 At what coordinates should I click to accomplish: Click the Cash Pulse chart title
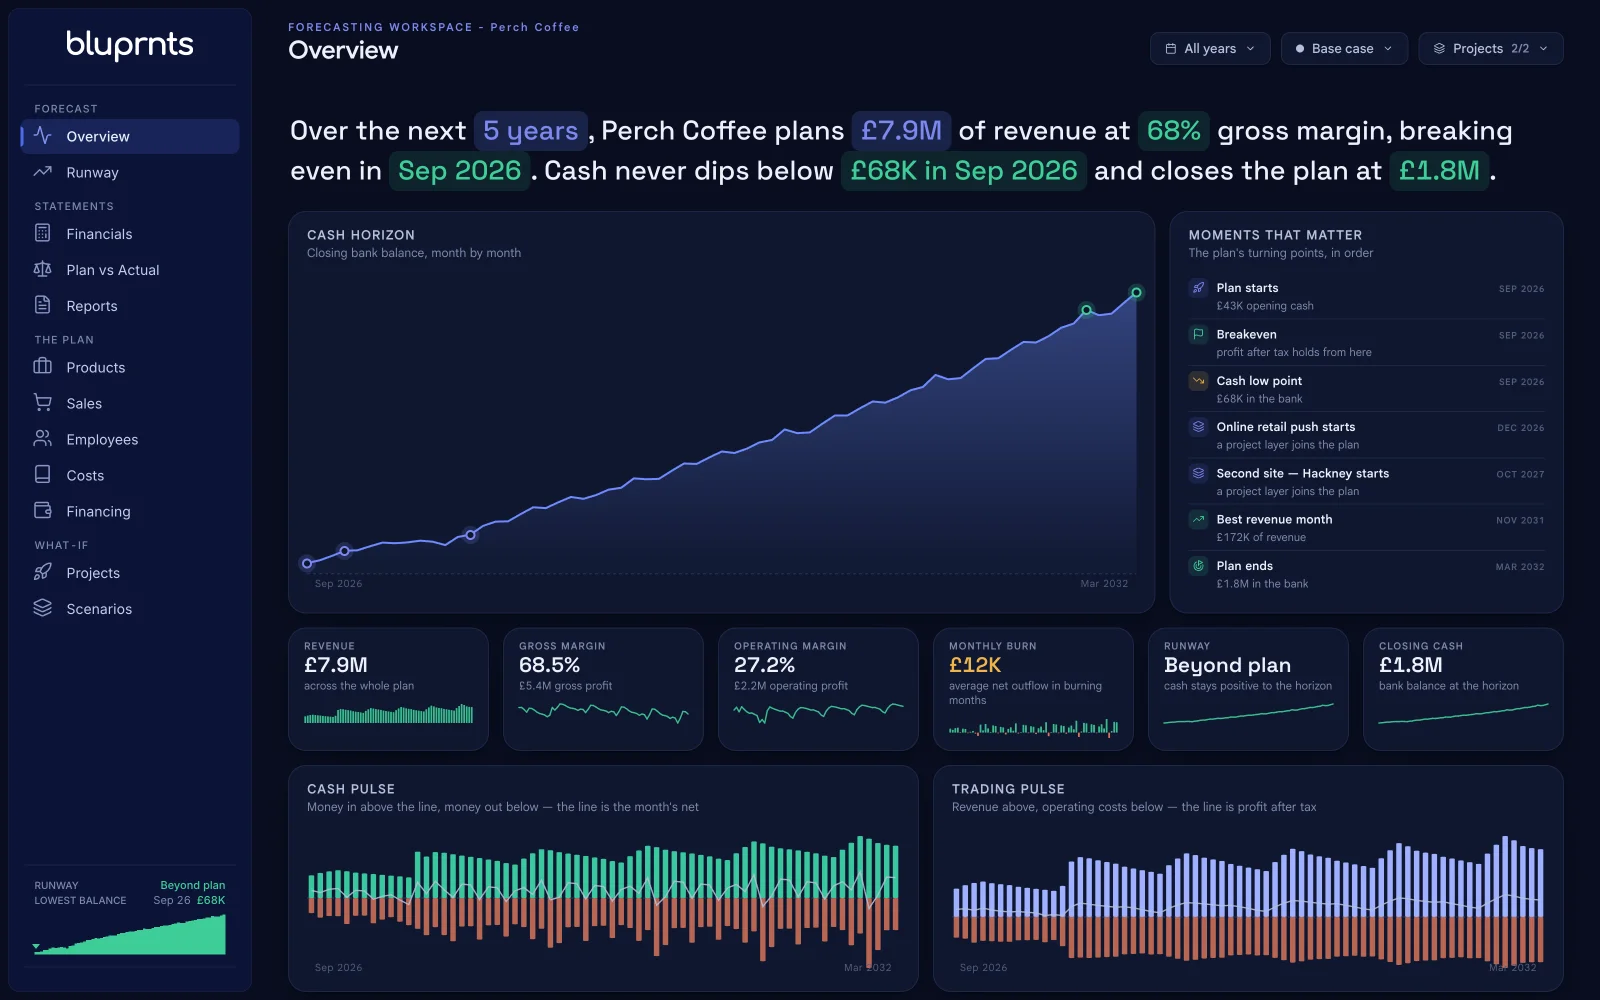(351, 789)
